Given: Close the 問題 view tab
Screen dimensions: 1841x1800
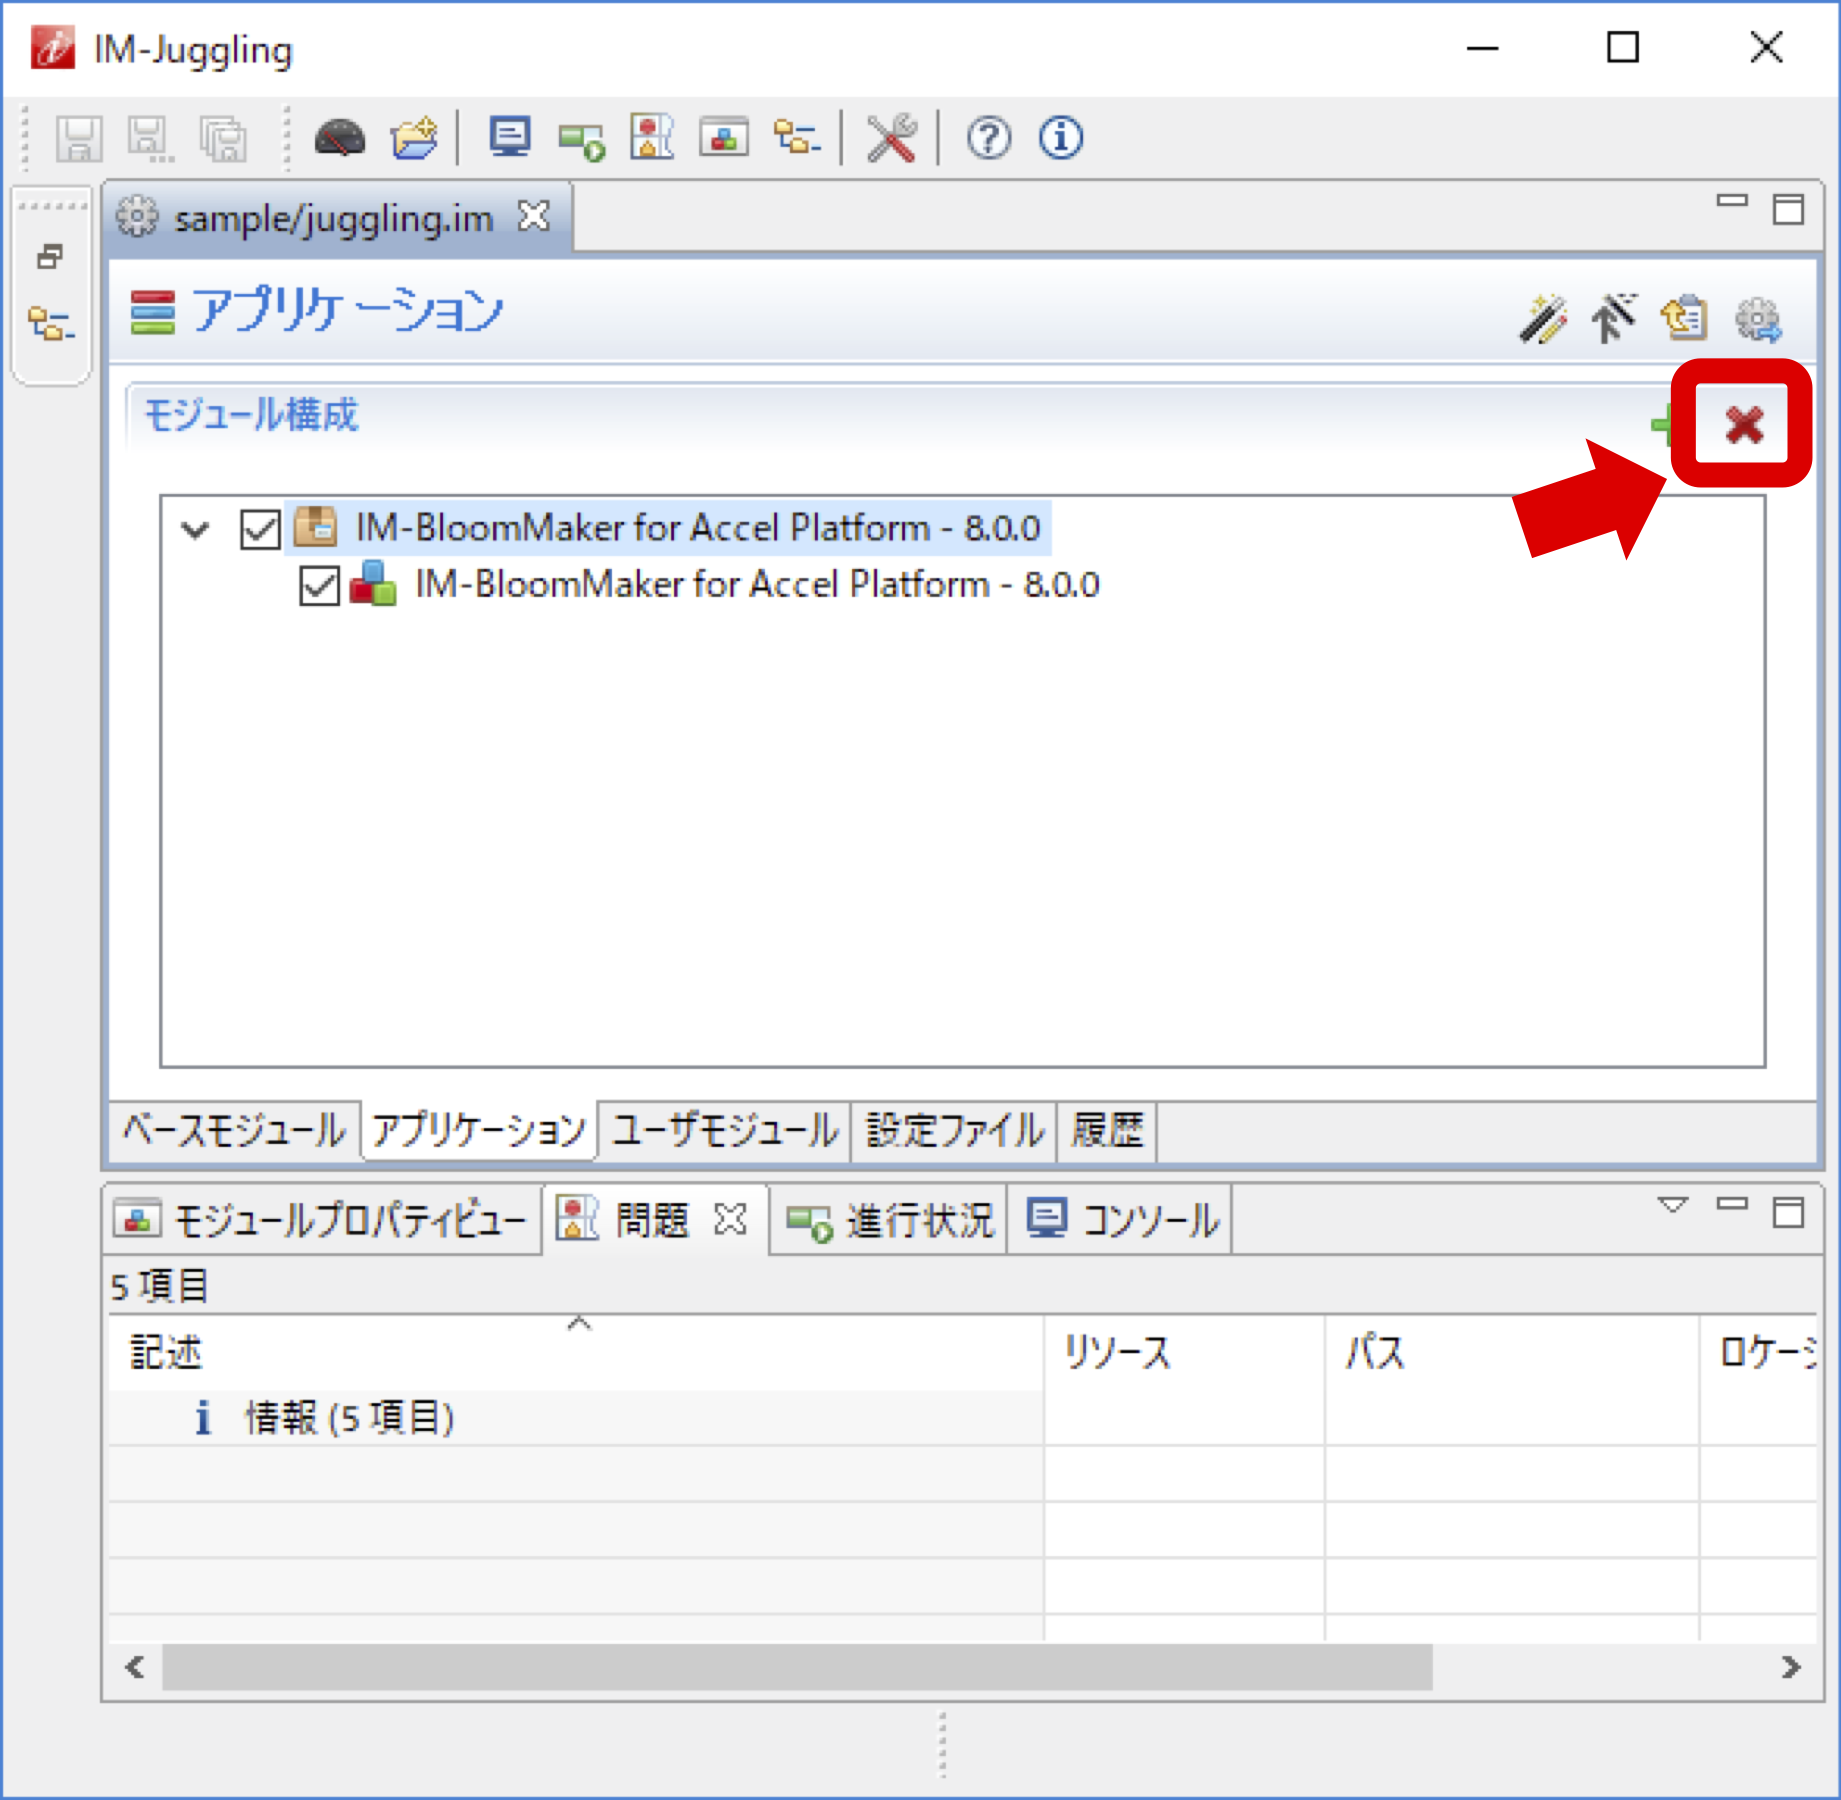Looking at the screenshot, I should pyautogui.click(x=731, y=1219).
